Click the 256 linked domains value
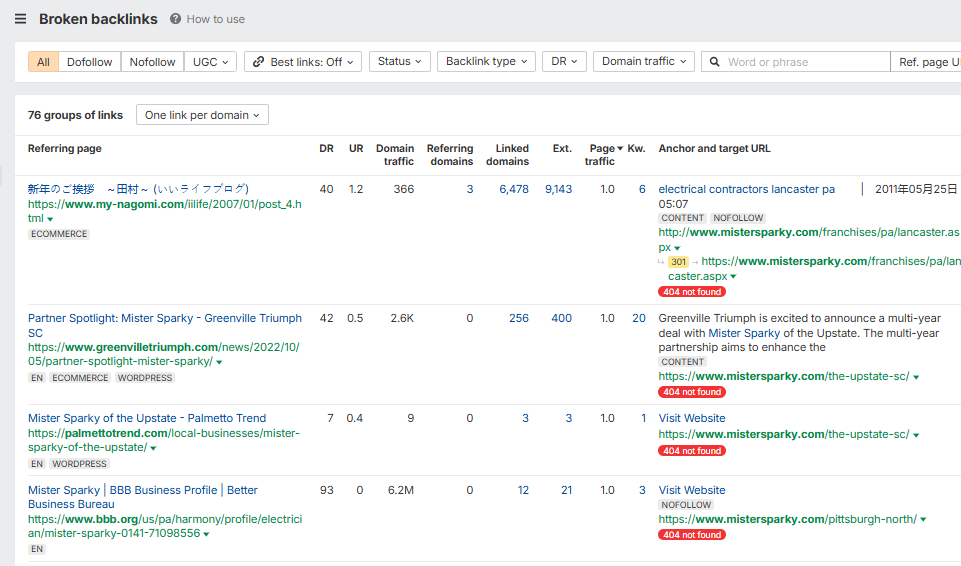 518,319
